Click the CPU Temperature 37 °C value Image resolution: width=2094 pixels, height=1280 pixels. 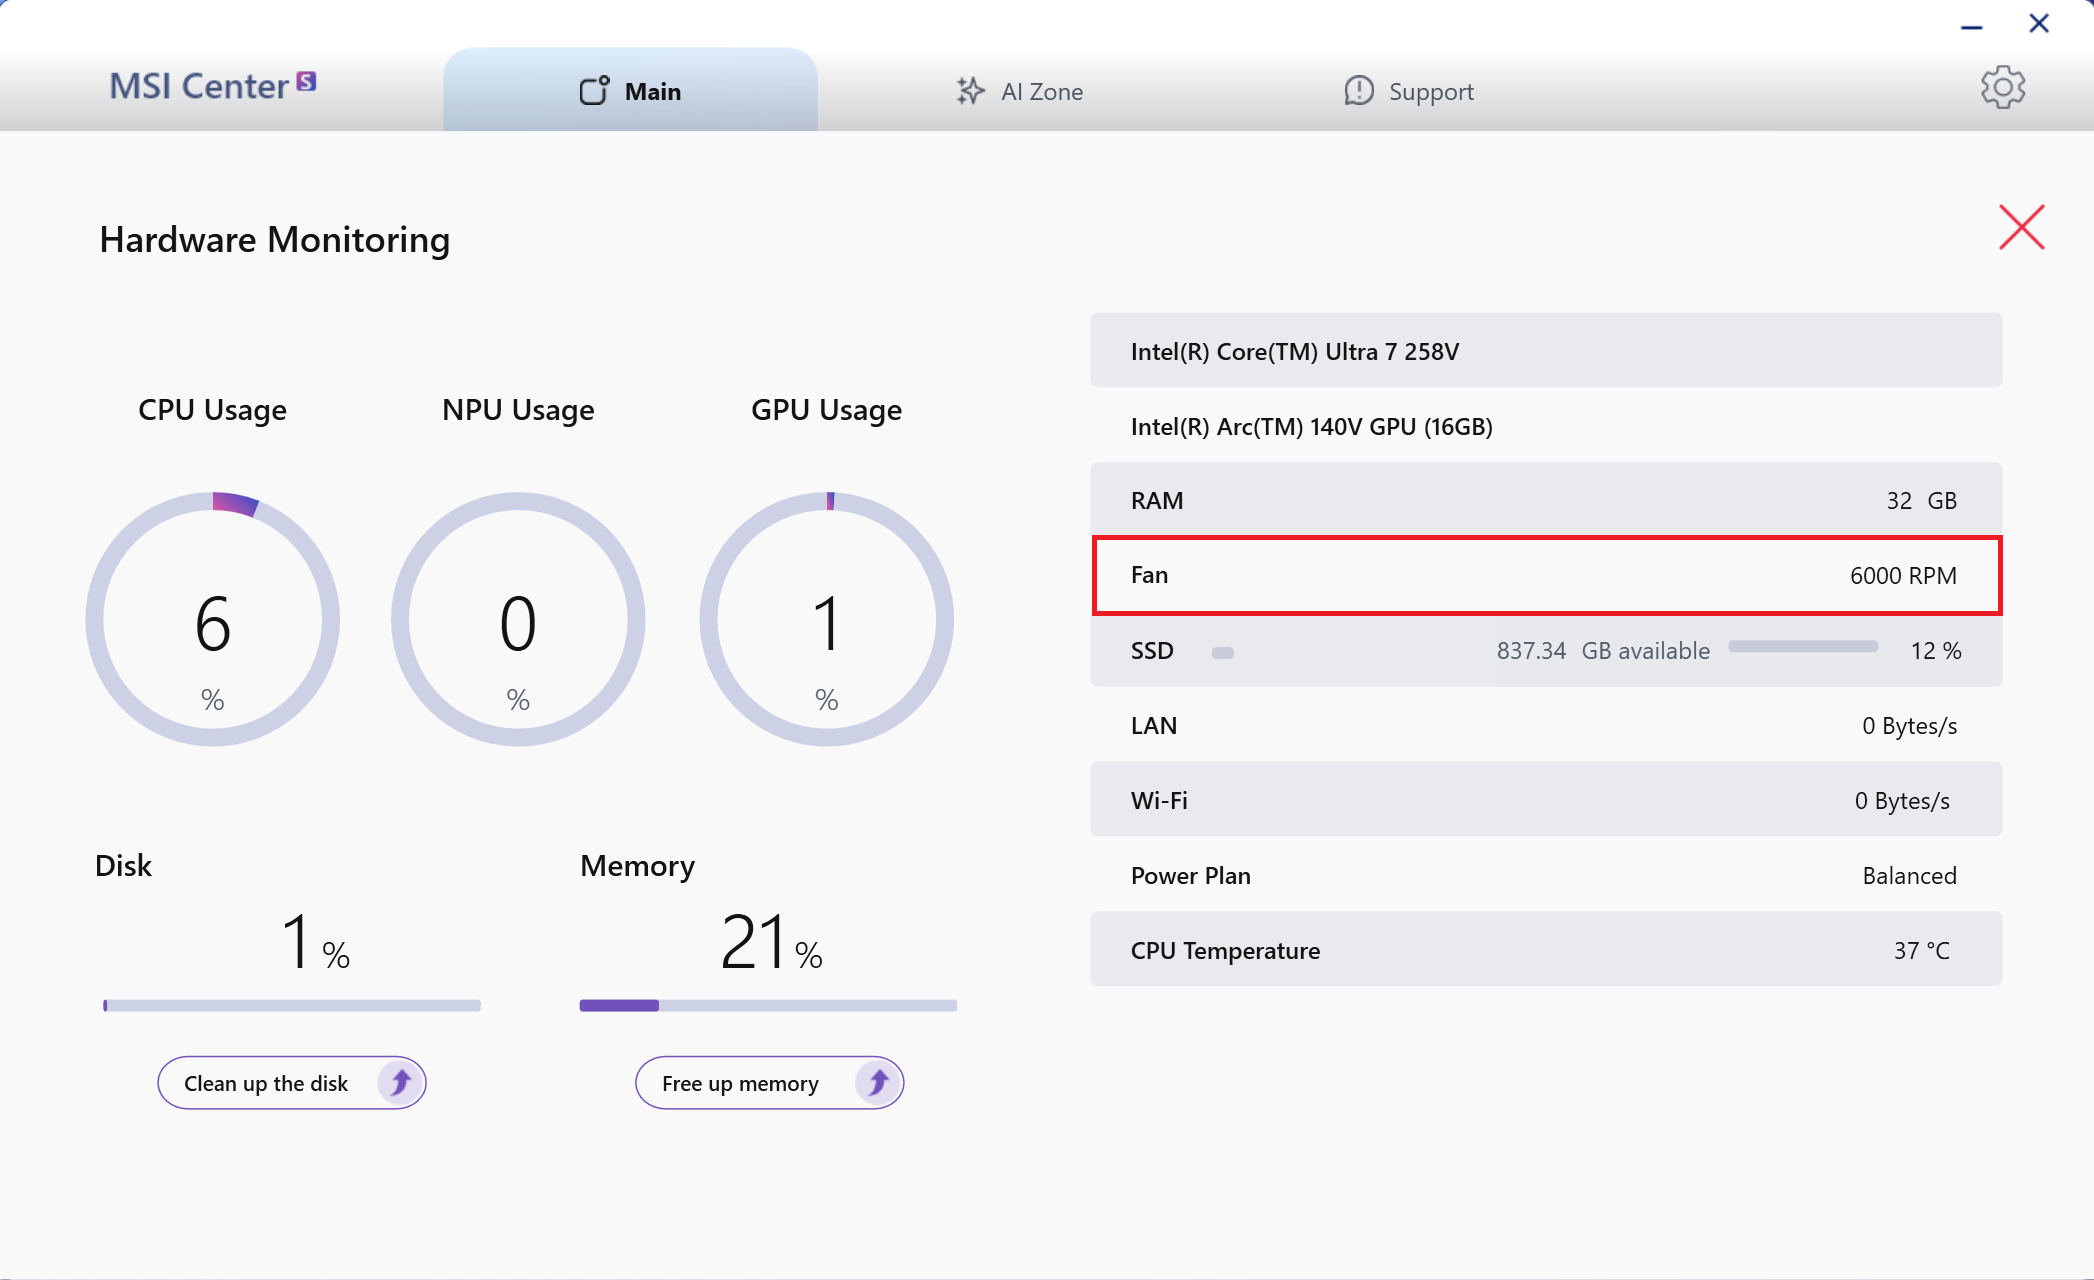1921,950
